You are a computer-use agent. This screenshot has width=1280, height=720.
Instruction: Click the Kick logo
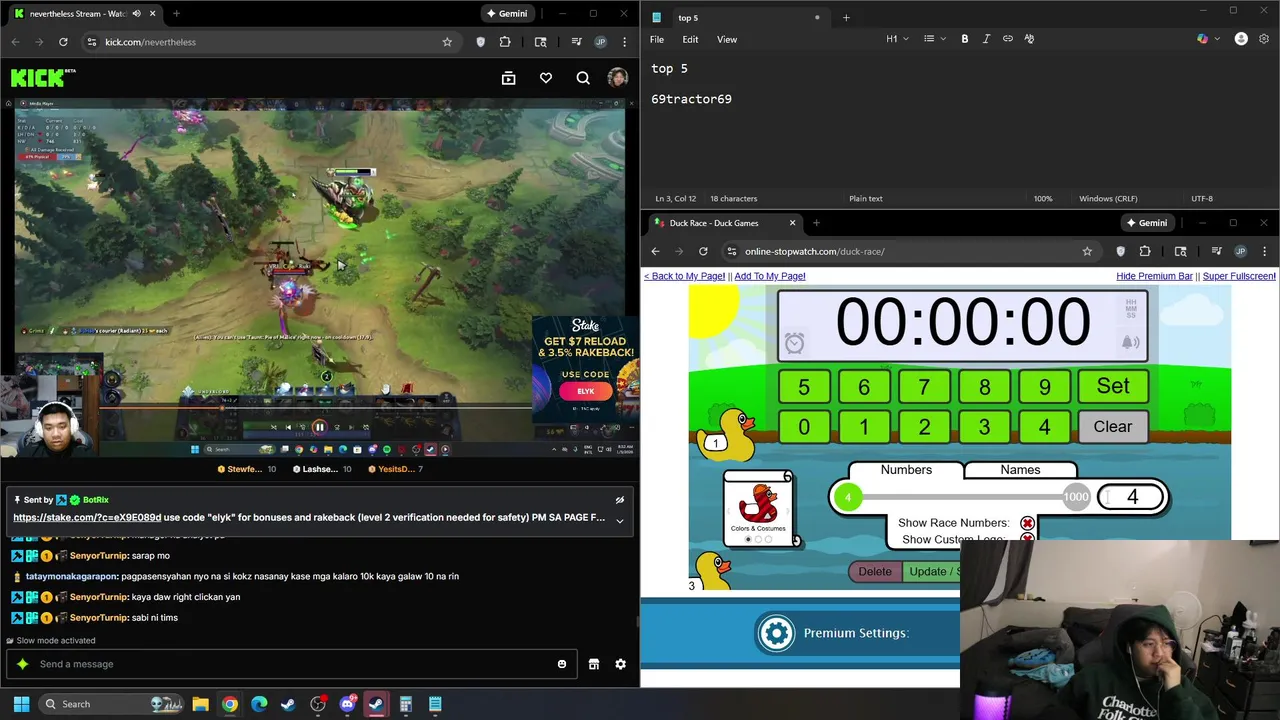coord(43,77)
